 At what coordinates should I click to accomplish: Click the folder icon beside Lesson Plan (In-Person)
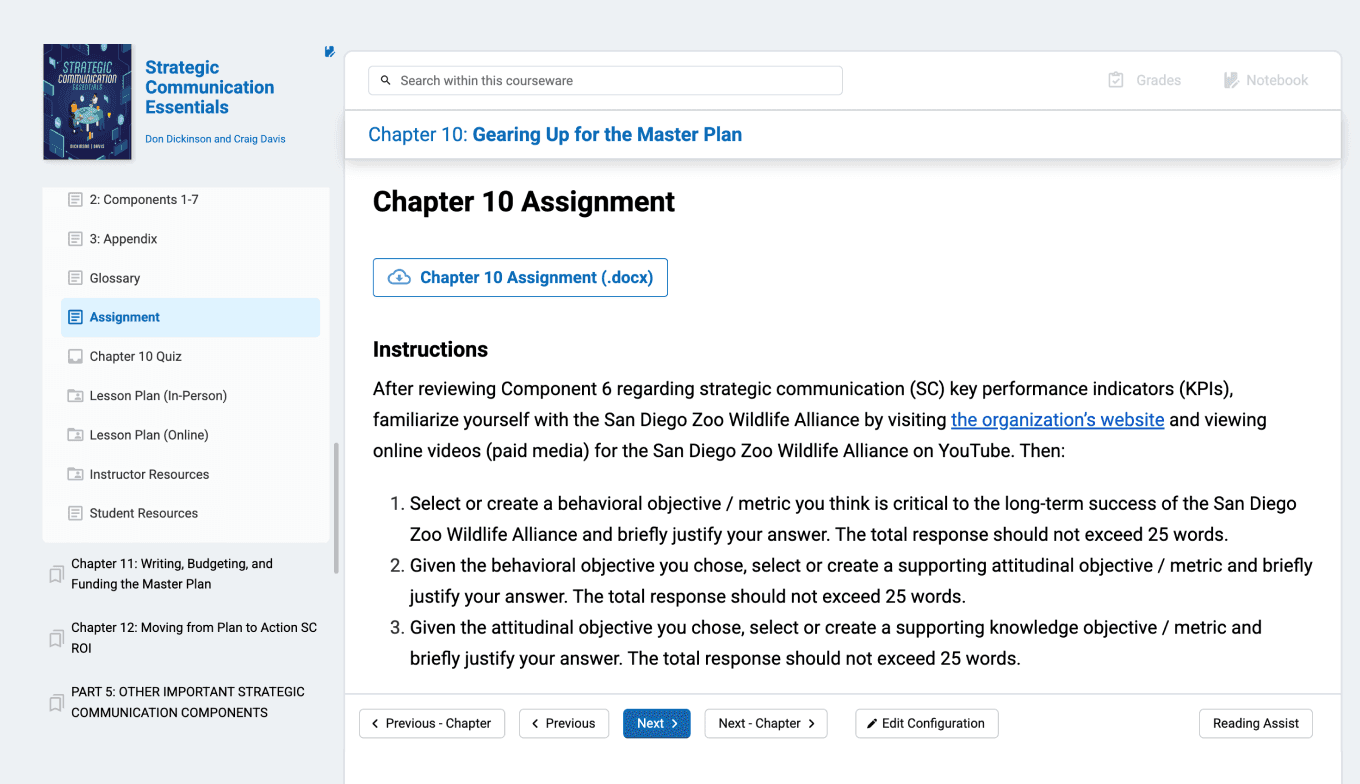(75, 396)
